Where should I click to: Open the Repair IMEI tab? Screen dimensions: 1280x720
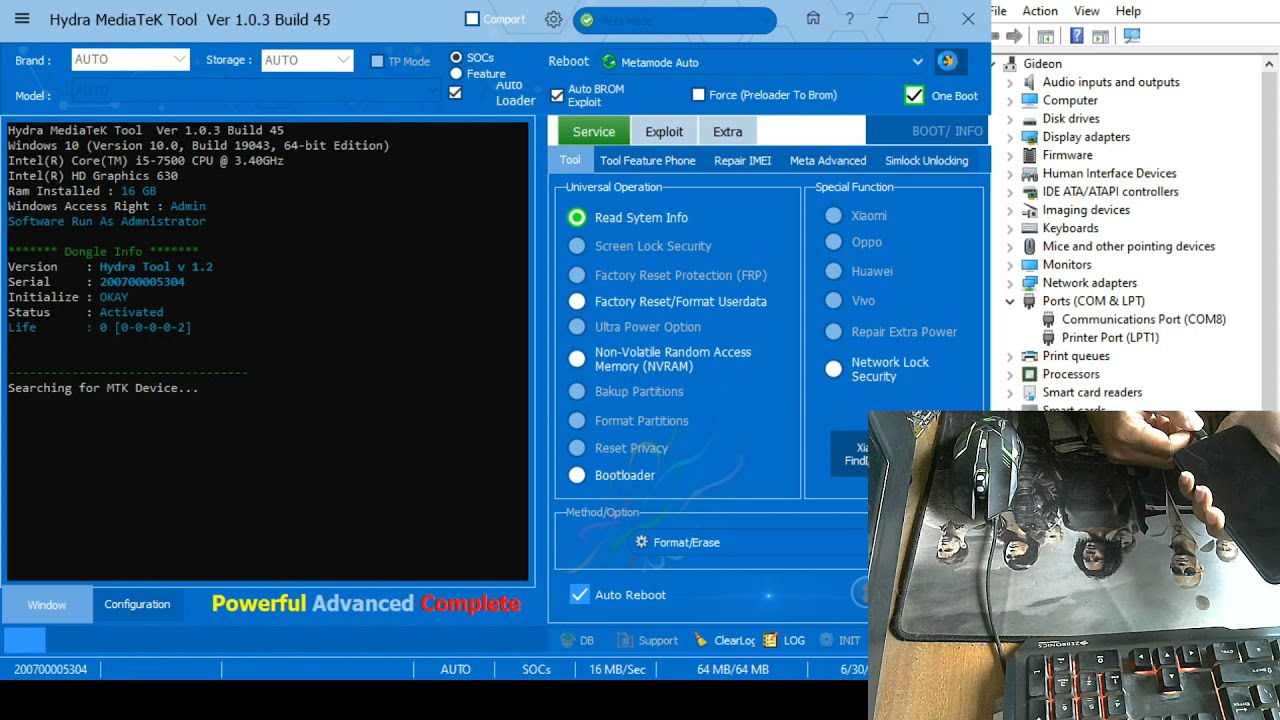pyautogui.click(x=743, y=160)
